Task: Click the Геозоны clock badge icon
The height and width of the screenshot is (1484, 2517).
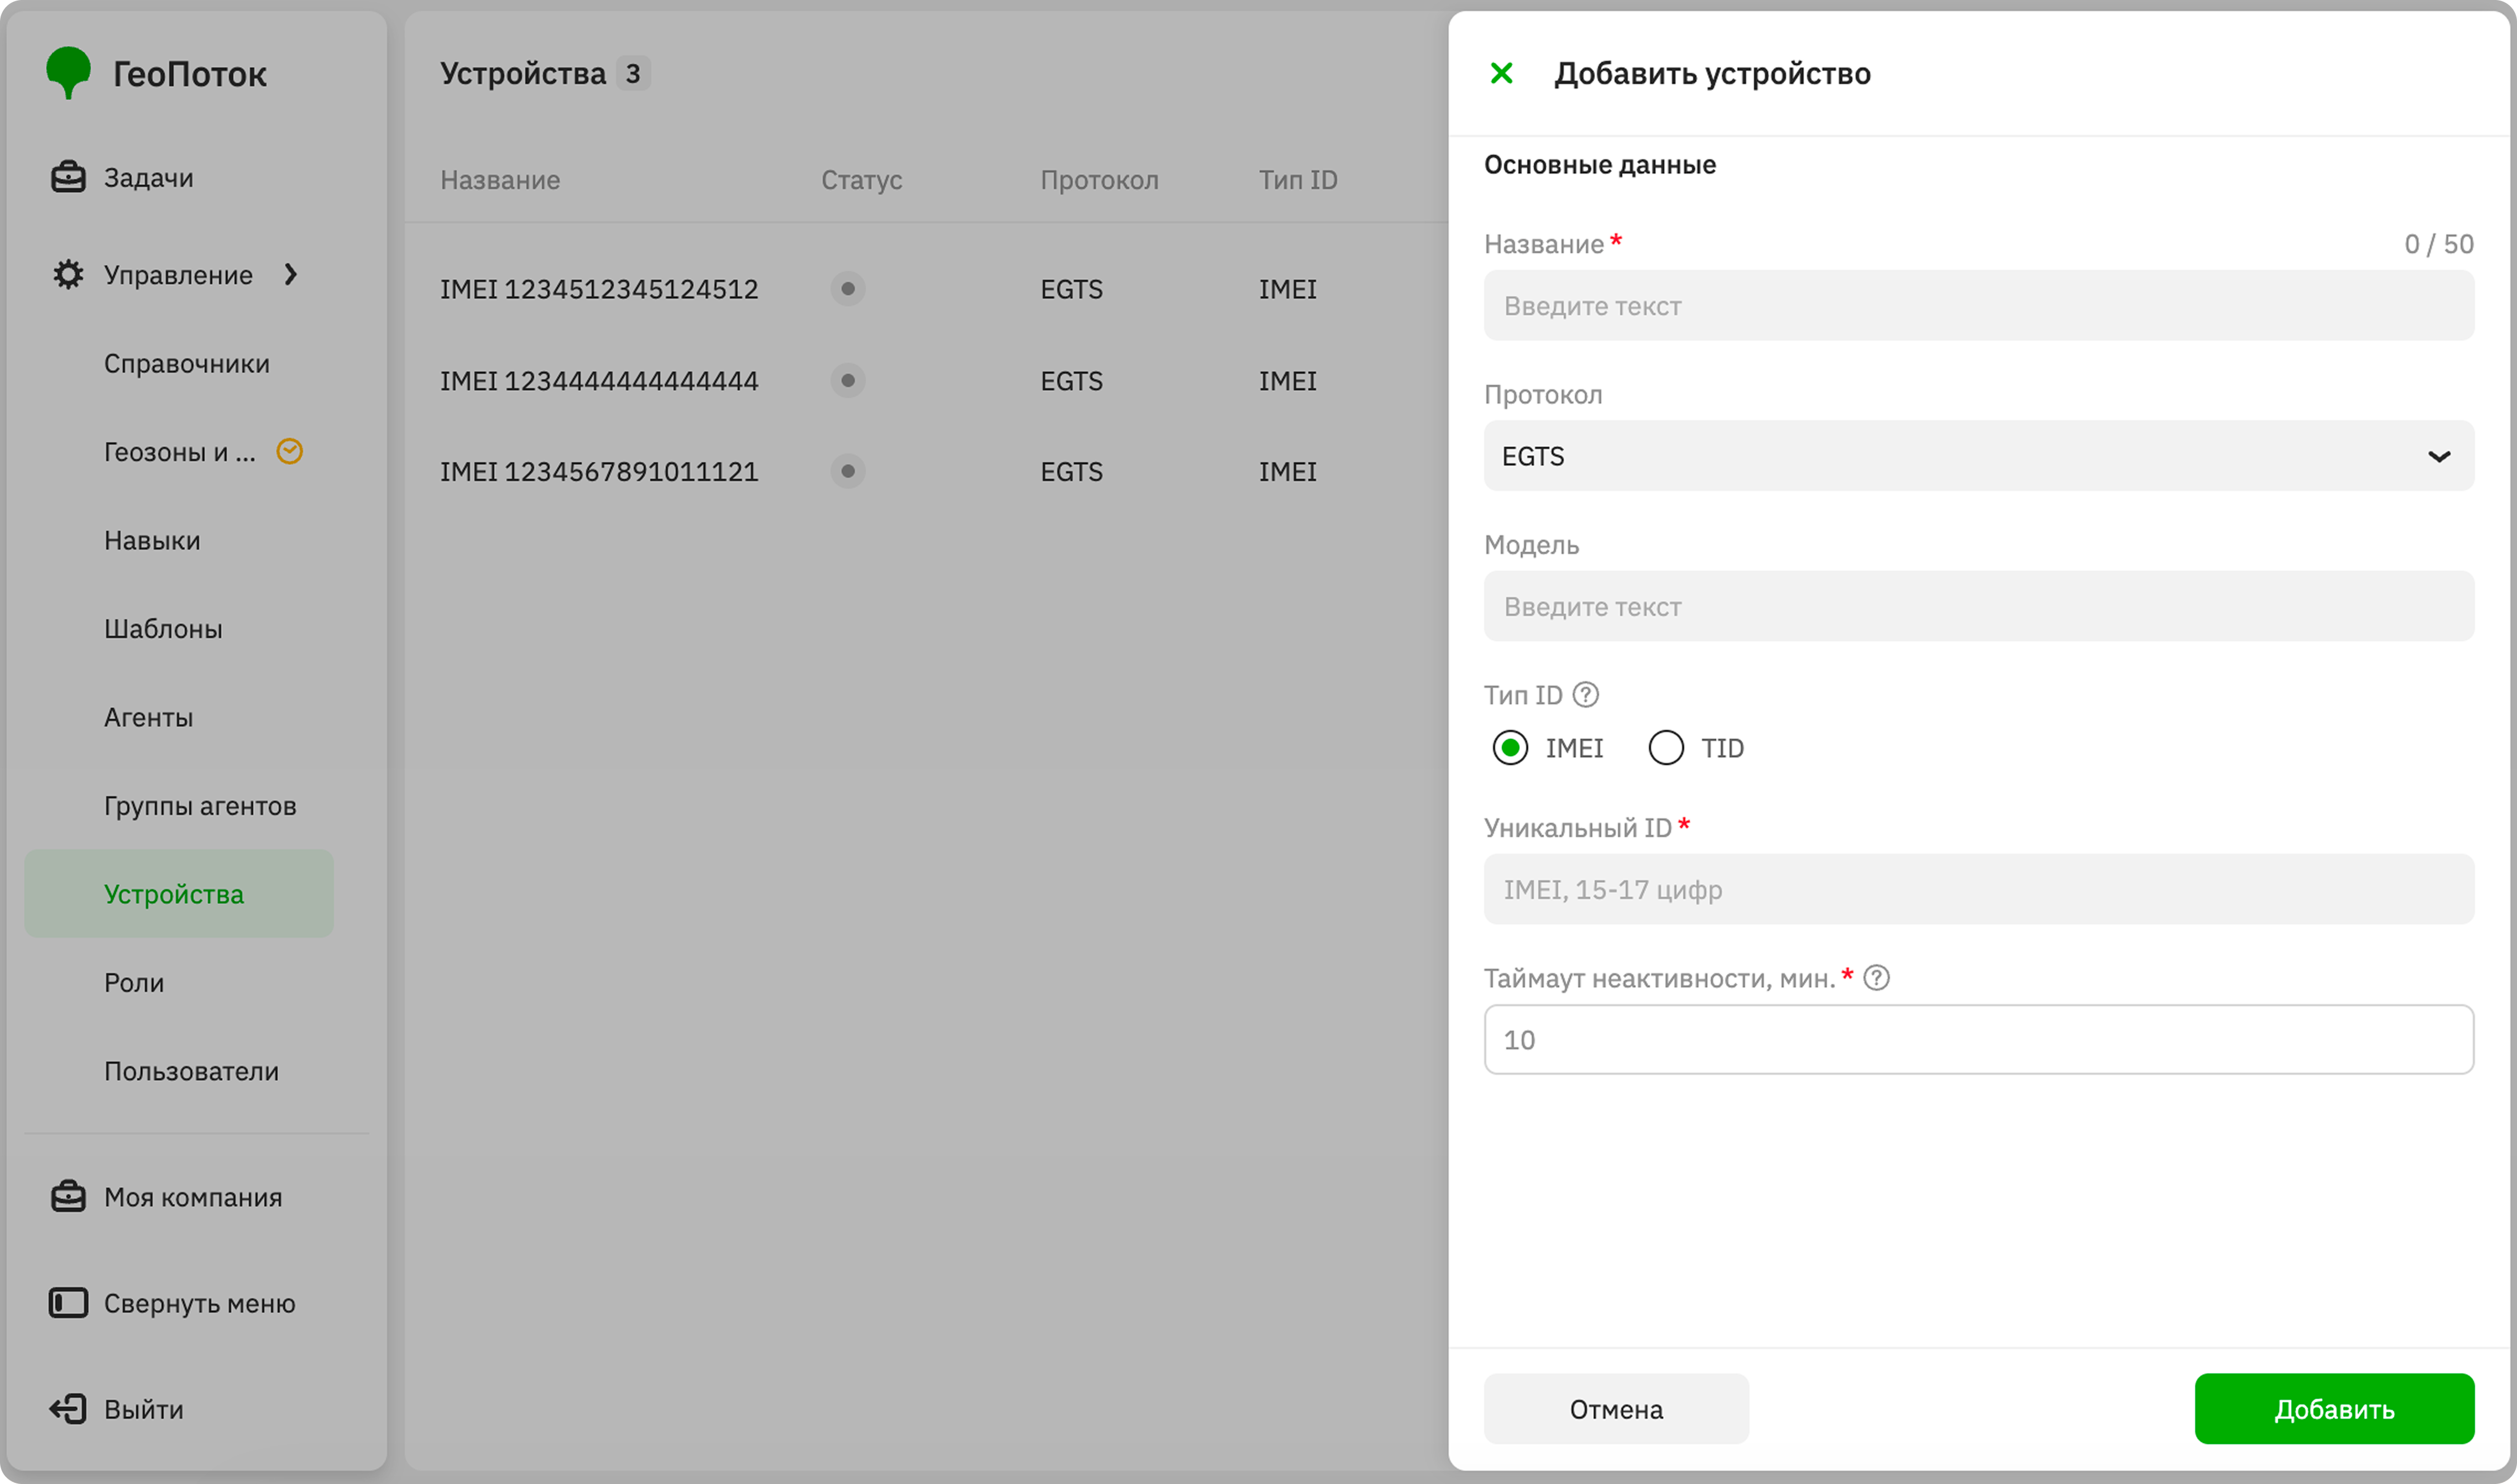Action: [290, 451]
